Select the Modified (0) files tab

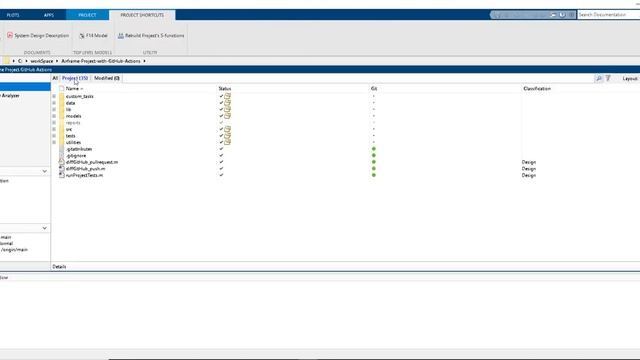107,78
